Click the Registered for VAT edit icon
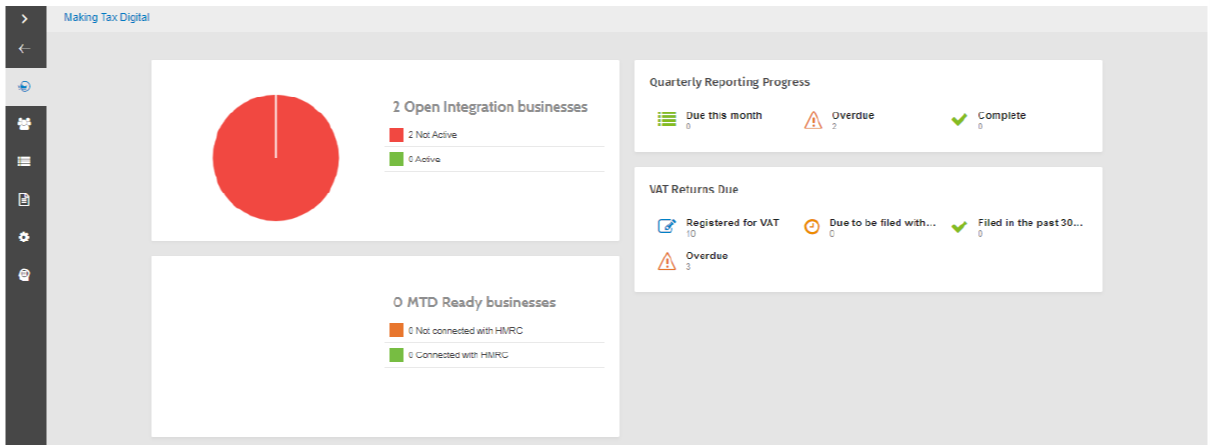 (x=667, y=227)
